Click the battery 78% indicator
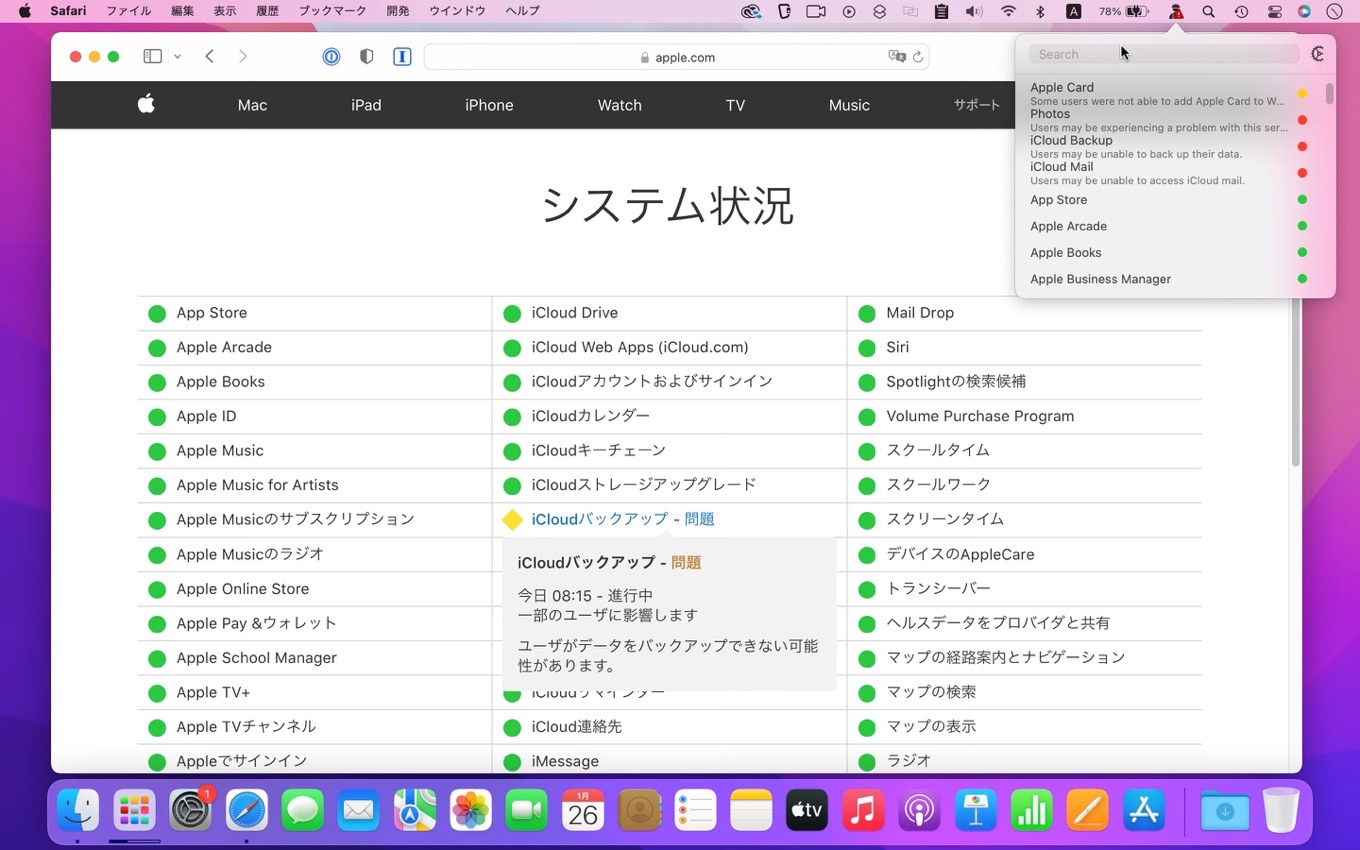Image resolution: width=1360 pixels, height=850 pixels. click(1123, 12)
